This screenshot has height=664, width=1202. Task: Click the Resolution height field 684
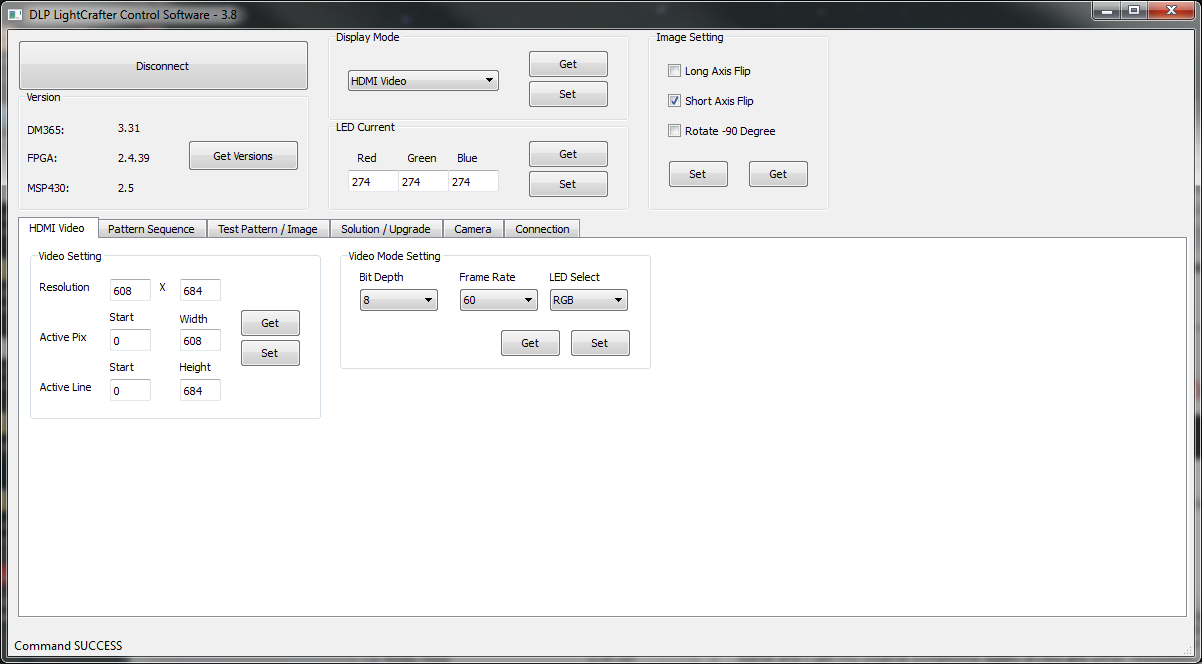(200, 290)
